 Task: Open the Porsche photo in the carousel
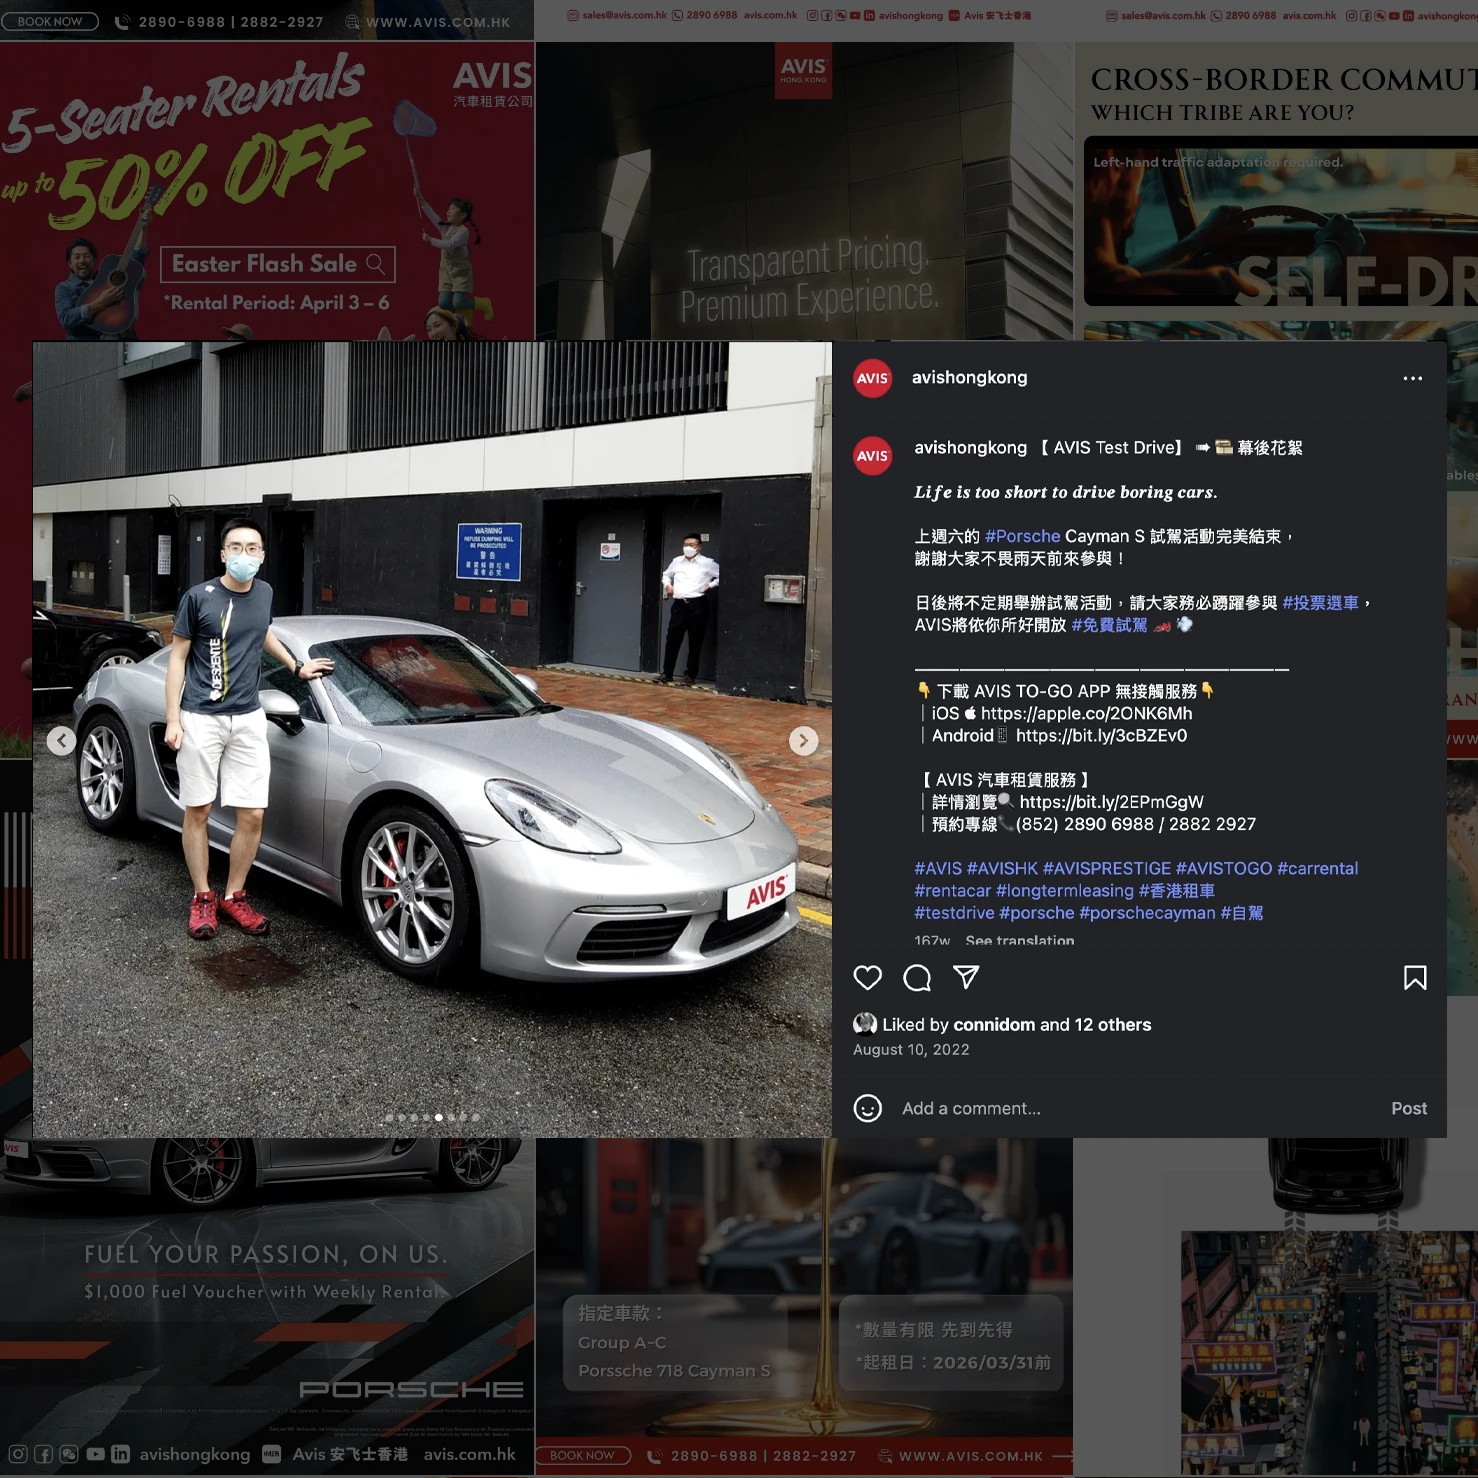tap(432, 739)
